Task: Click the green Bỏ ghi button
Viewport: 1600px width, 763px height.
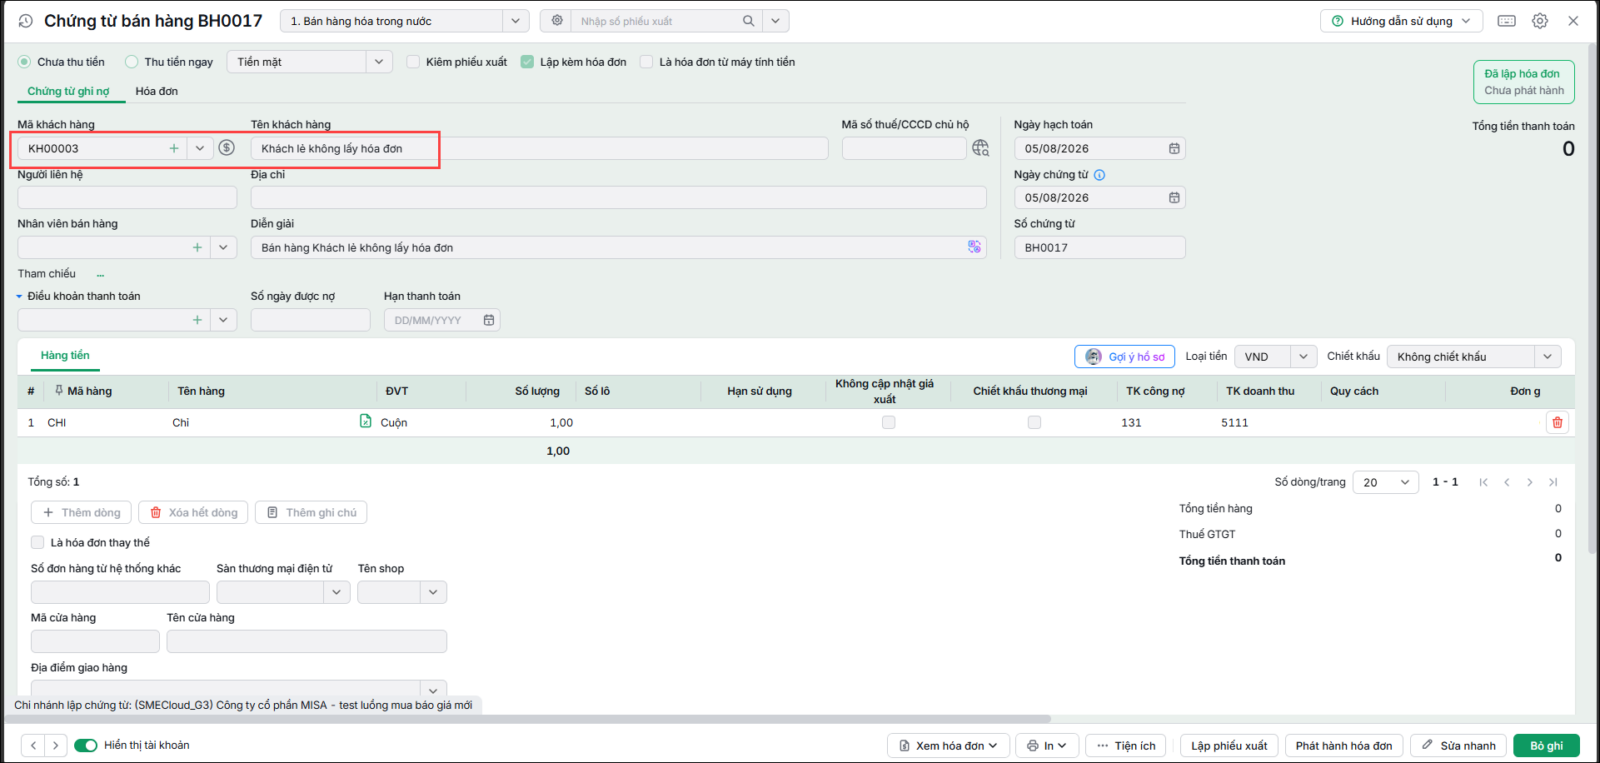Action: [1546, 745]
